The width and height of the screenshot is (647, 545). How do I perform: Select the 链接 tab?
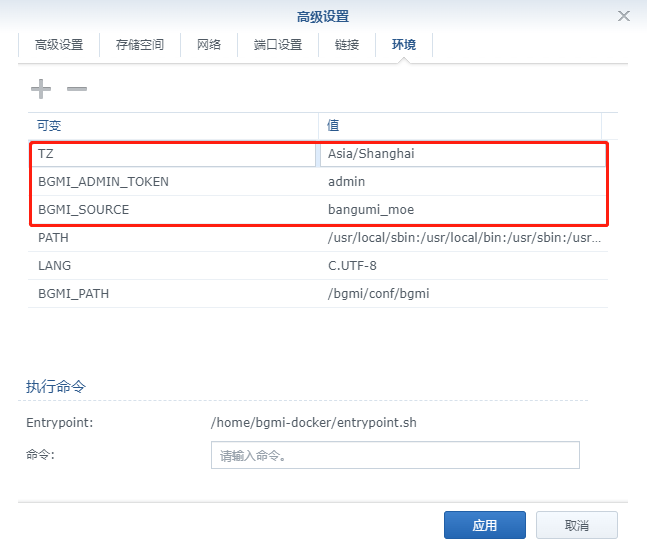[x=347, y=45]
